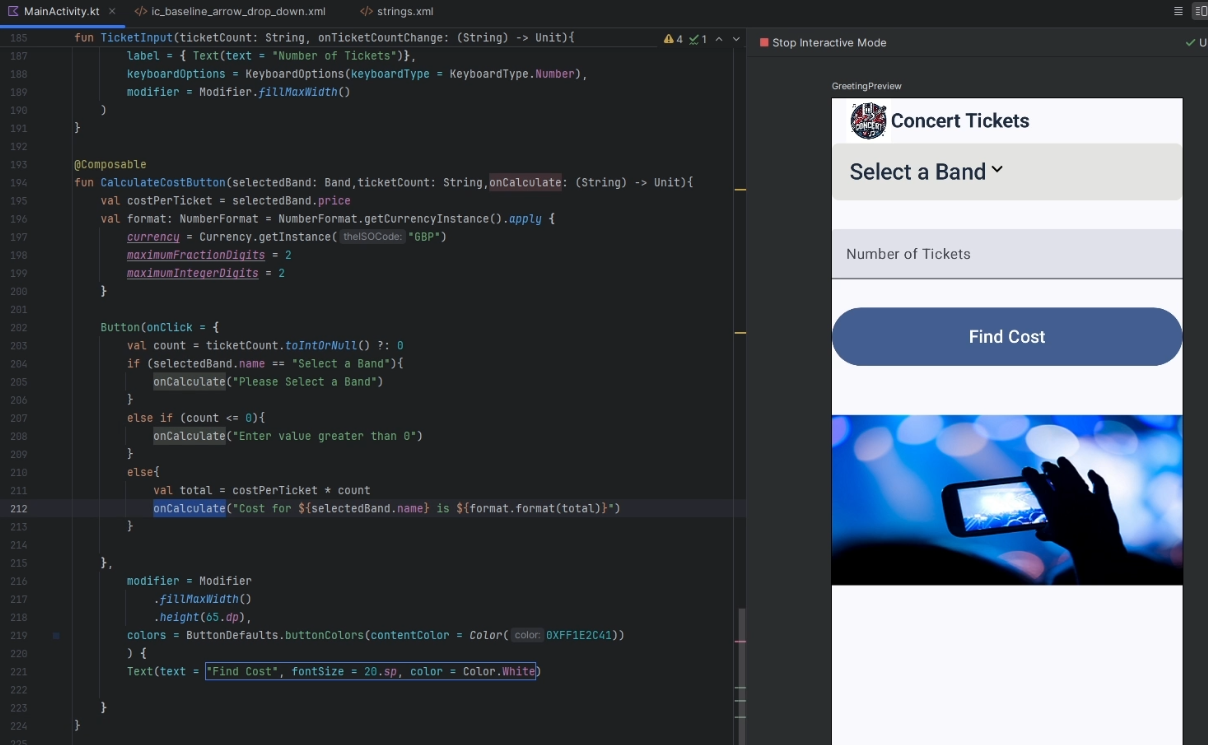The width and height of the screenshot is (1208, 745).
Task: Click the warnings indicator showing 4
Action: (673, 39)
